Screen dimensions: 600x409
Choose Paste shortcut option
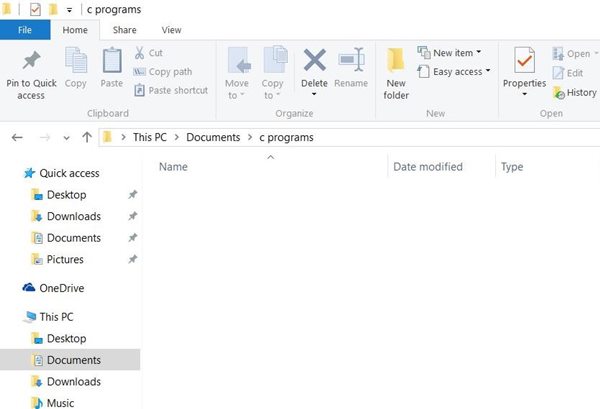[171, 90]
